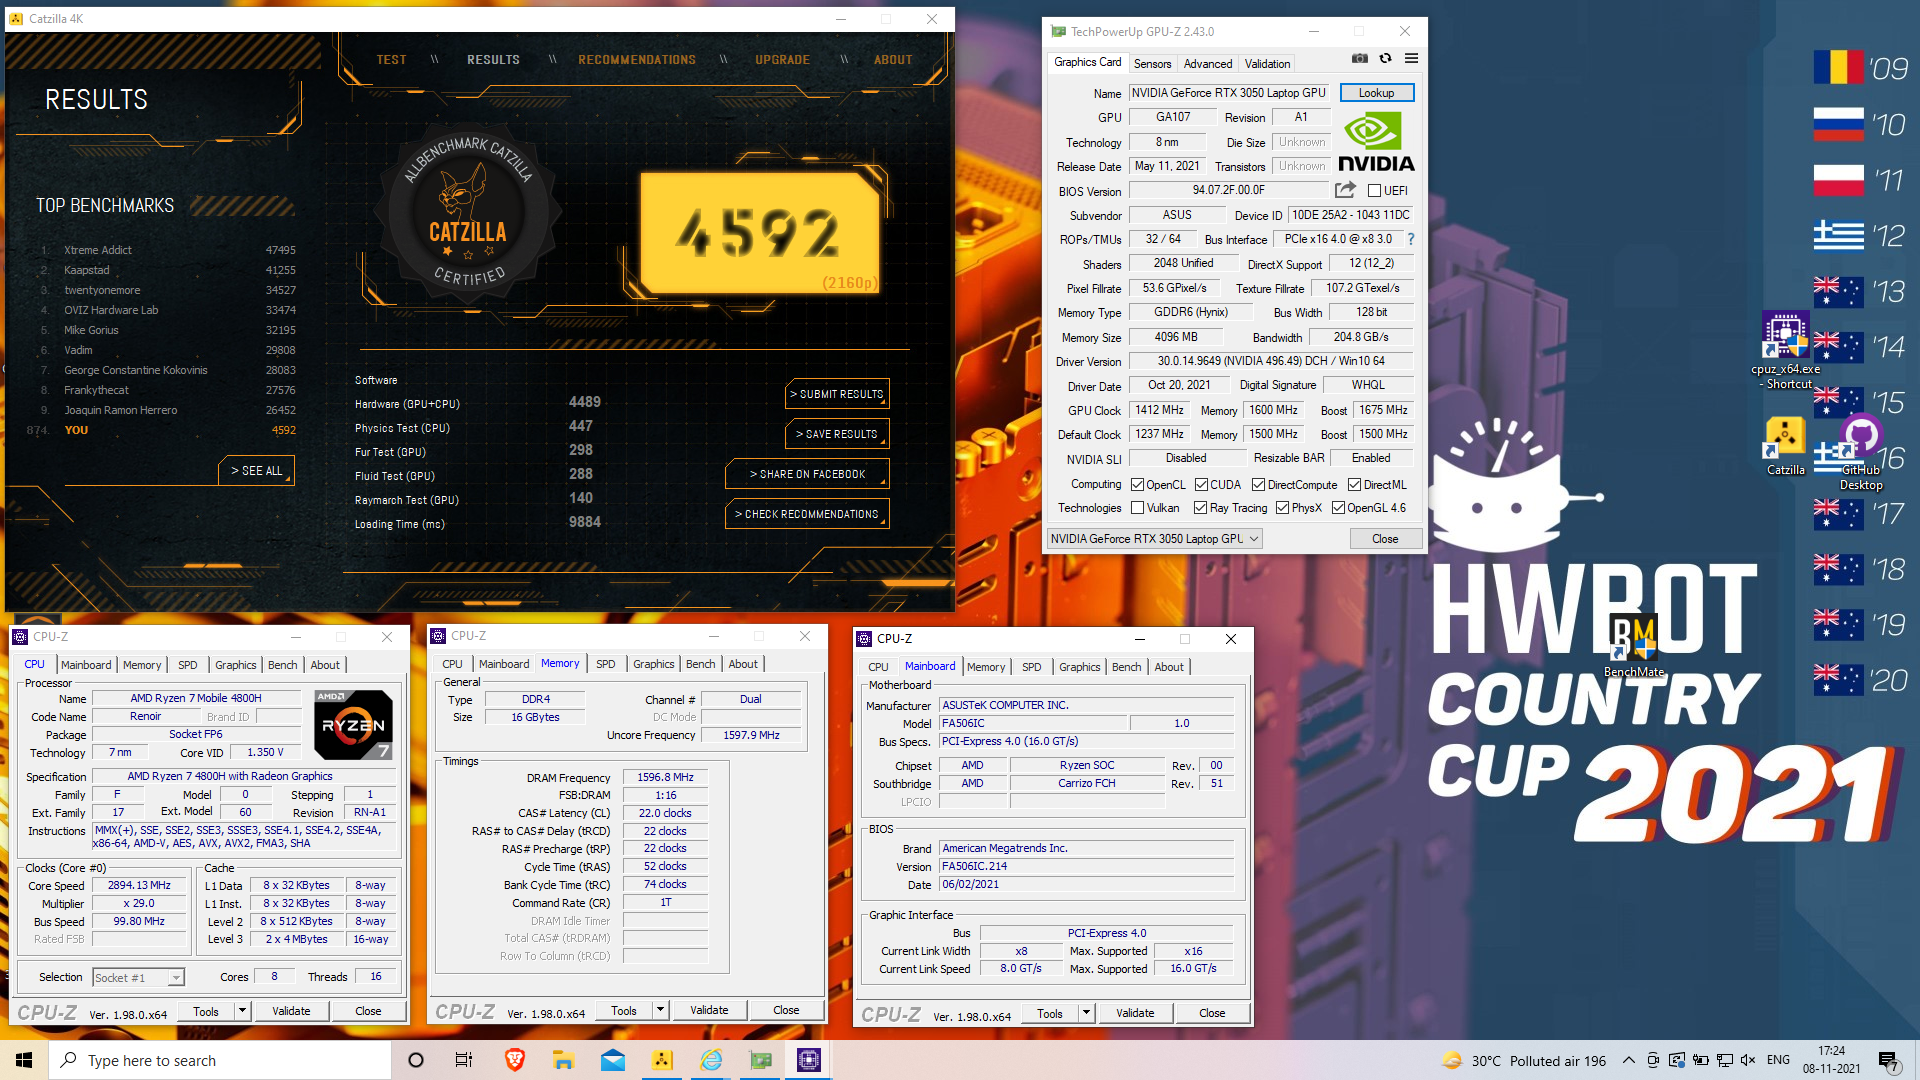Screen dimensions: 1920x1080
Task: Open the BenchMate desktop icon
Action: [x=1634, y=645]
